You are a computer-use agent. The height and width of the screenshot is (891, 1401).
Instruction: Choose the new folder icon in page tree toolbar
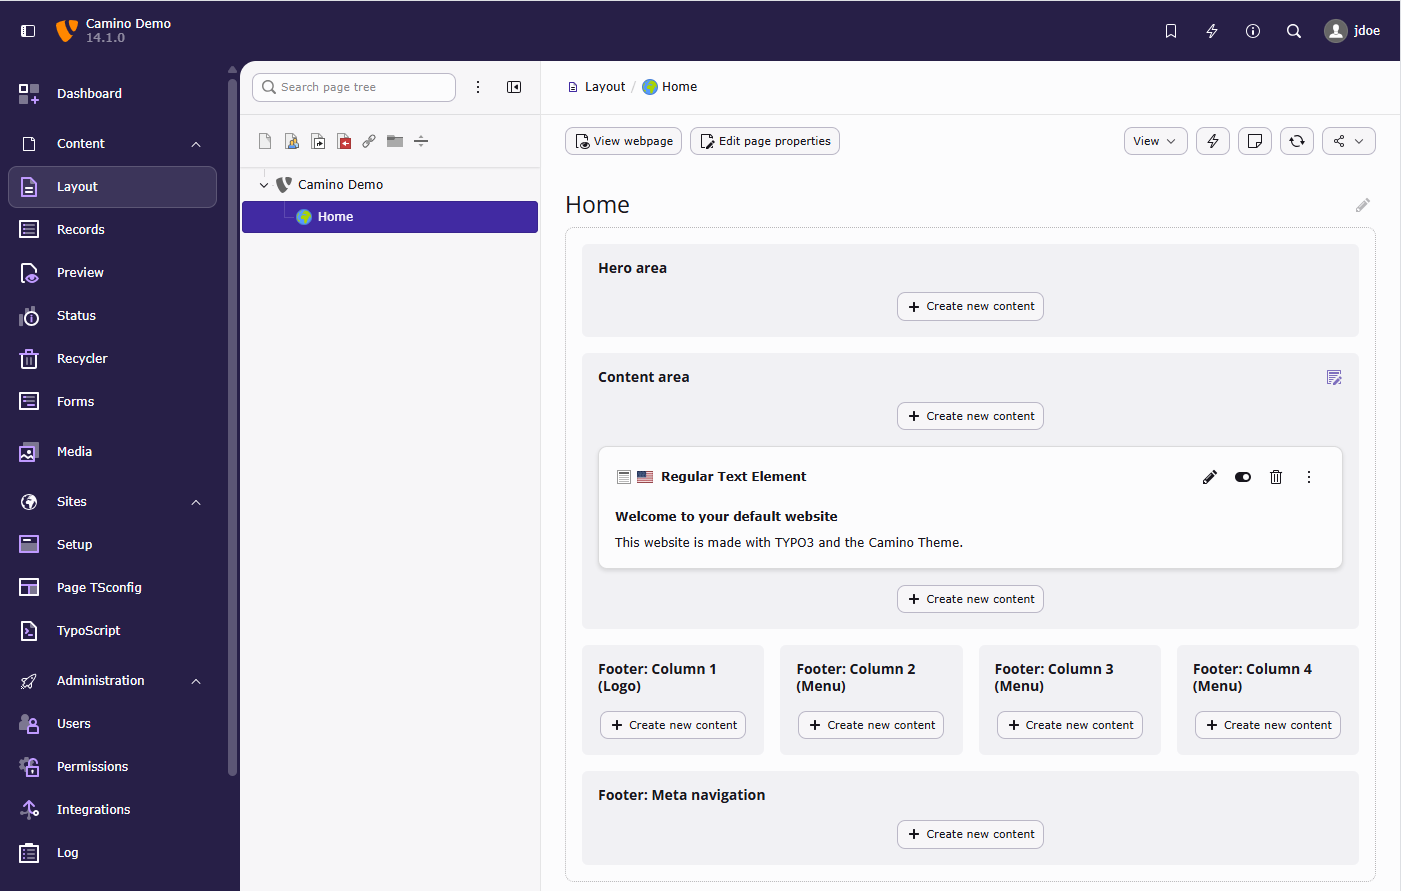(395, 141)
